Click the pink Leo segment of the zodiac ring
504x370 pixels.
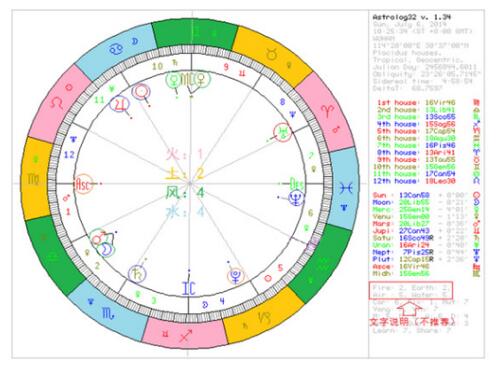click(60, 104)
